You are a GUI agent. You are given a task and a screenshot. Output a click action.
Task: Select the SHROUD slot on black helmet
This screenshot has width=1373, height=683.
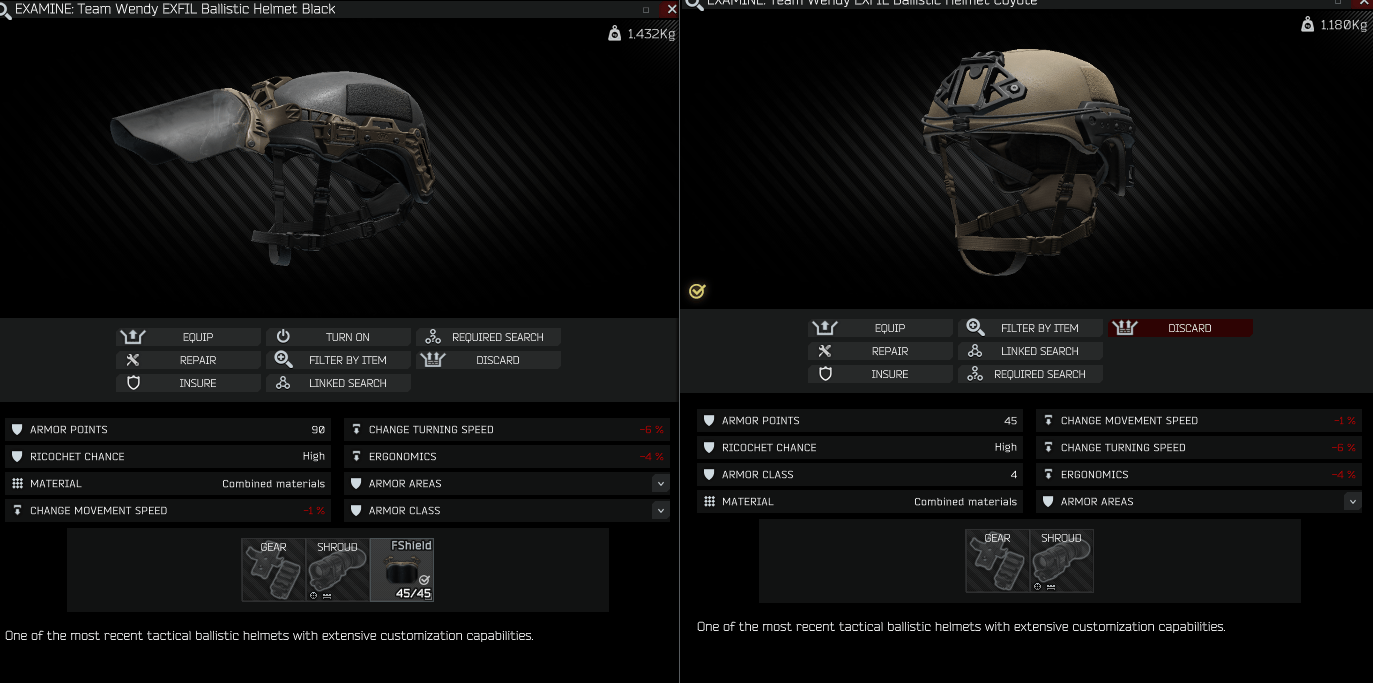[337, 570]
